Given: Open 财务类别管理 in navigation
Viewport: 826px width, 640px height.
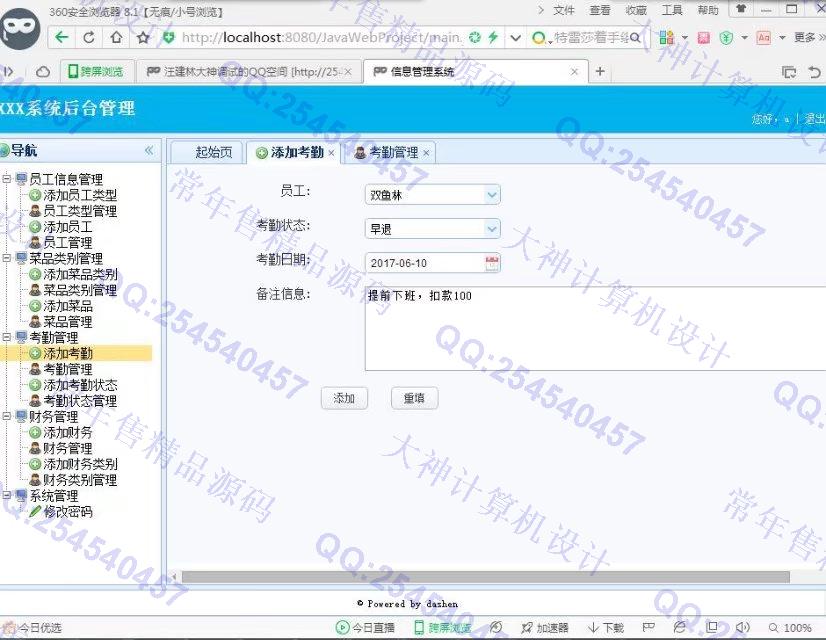Looking at the screenshot, I should 80,480.
